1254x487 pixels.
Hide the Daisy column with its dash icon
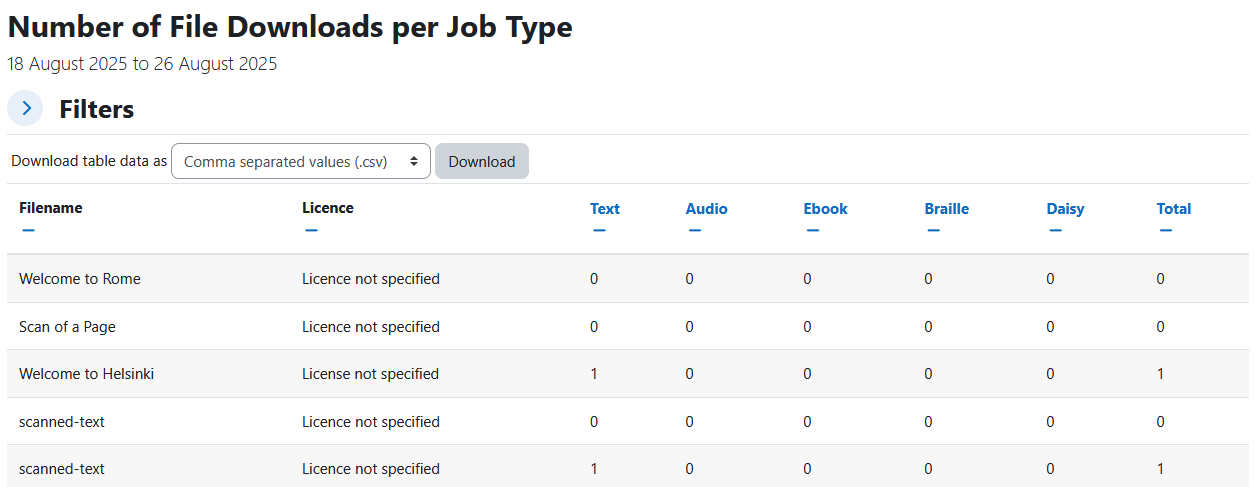point(1055,231)
